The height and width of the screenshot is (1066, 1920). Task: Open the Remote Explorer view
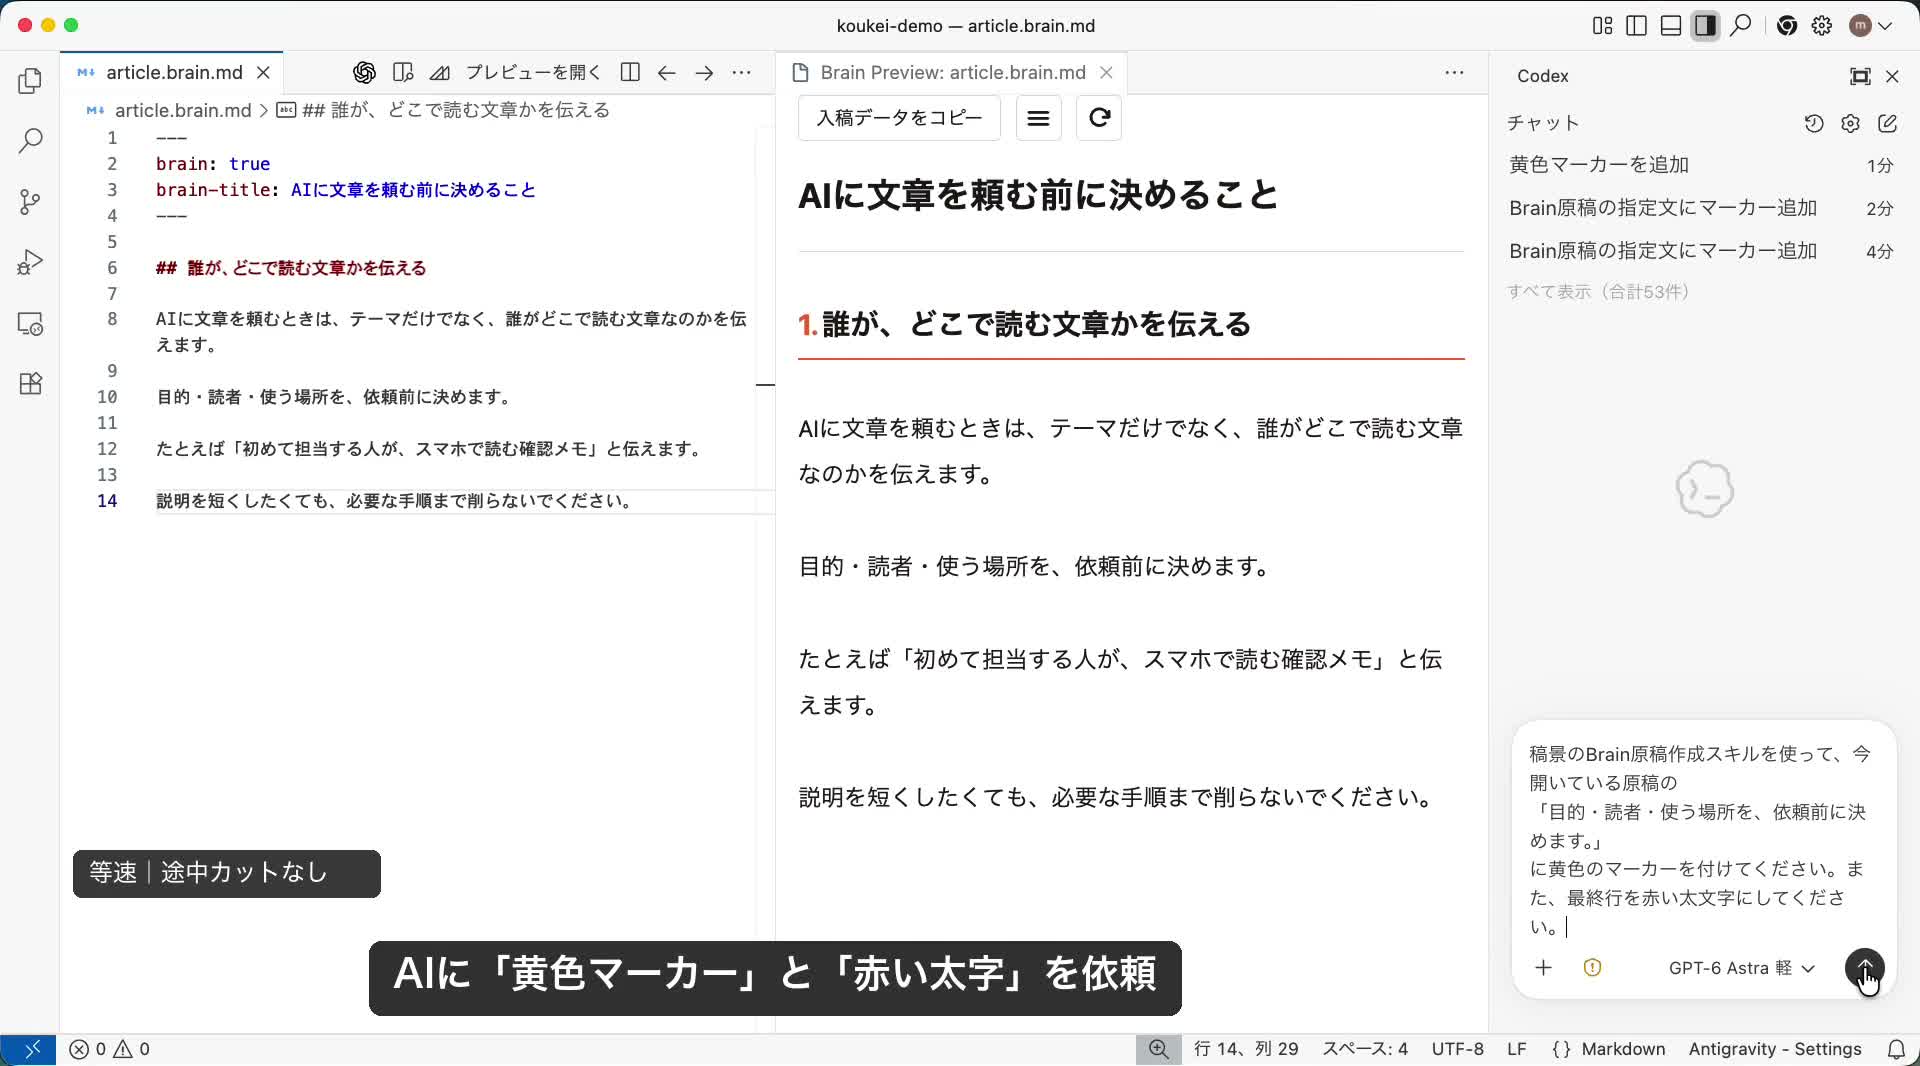[x=30, y=324]
